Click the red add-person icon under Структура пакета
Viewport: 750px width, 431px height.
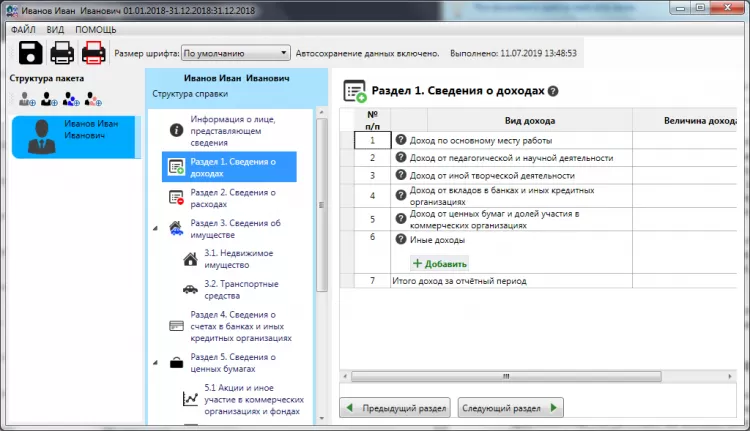tap(93, 99)
